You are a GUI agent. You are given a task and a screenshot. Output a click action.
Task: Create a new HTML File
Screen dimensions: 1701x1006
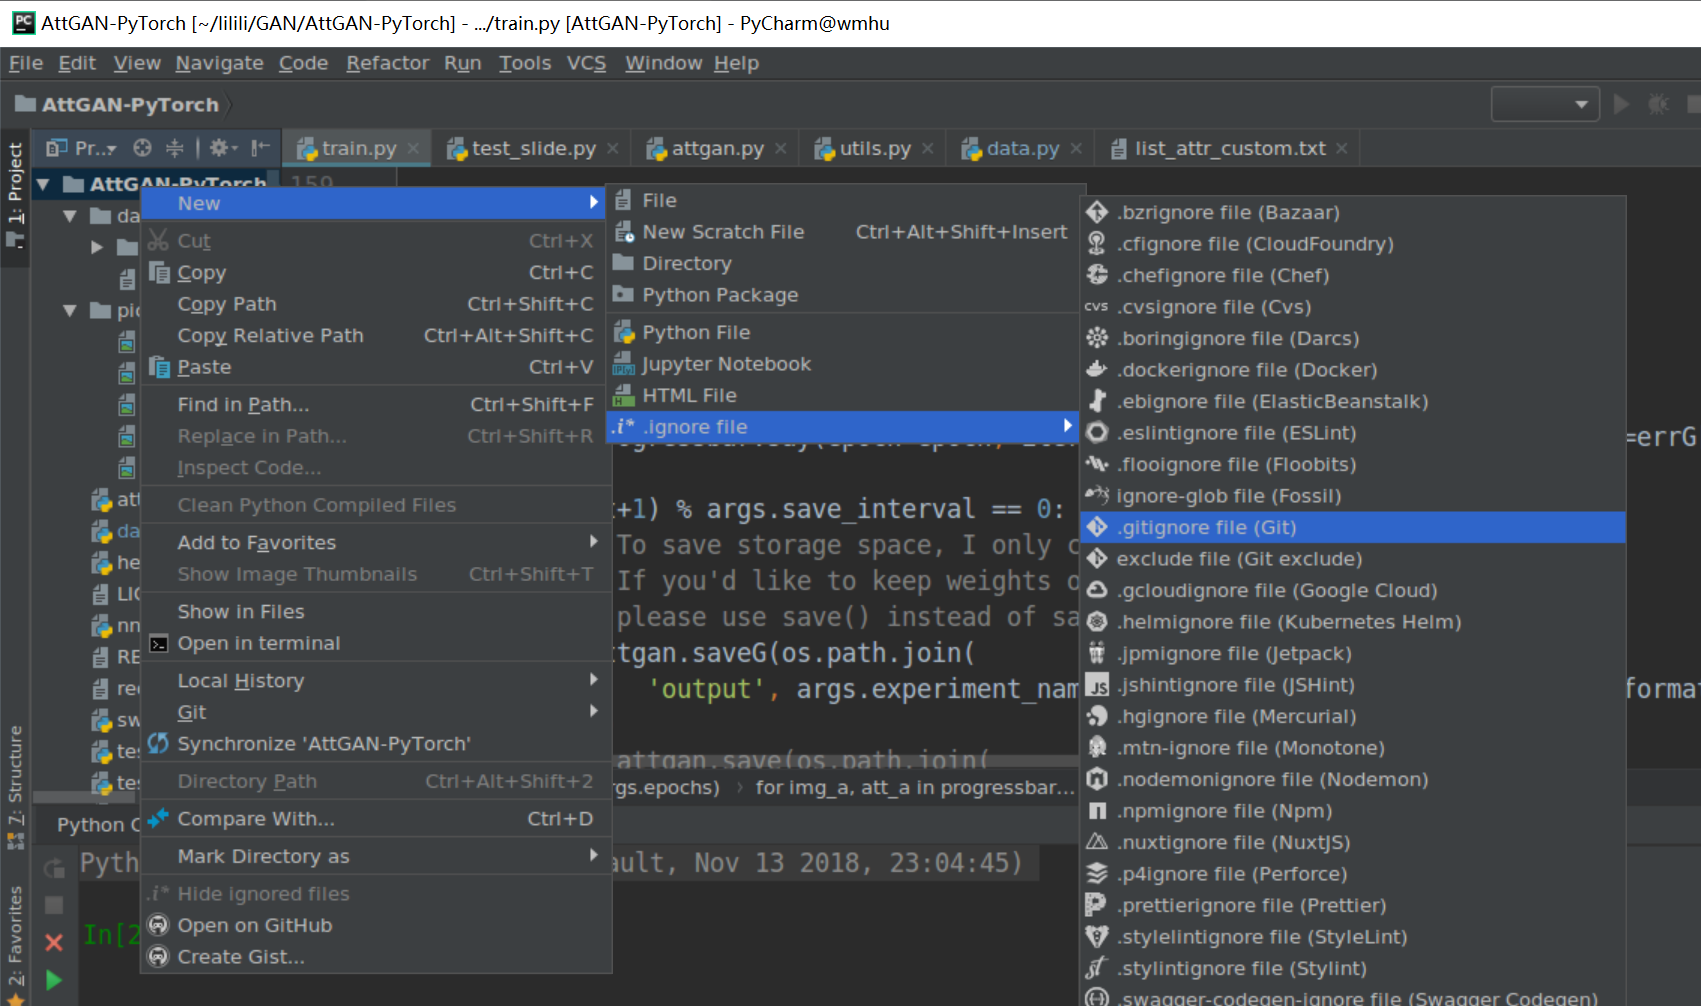[845, 395]
